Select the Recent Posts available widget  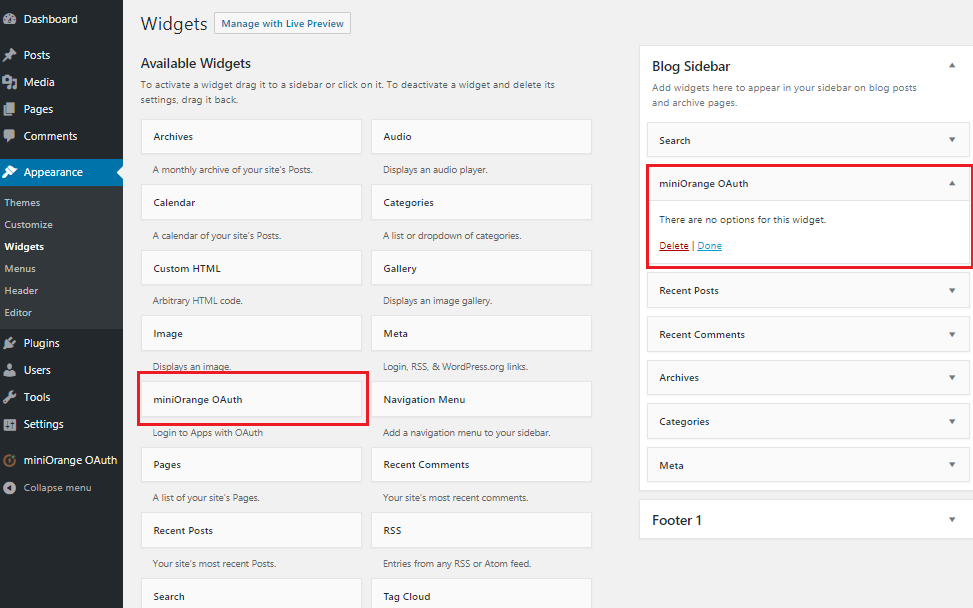pyautogui.click(x=251, y=530)
